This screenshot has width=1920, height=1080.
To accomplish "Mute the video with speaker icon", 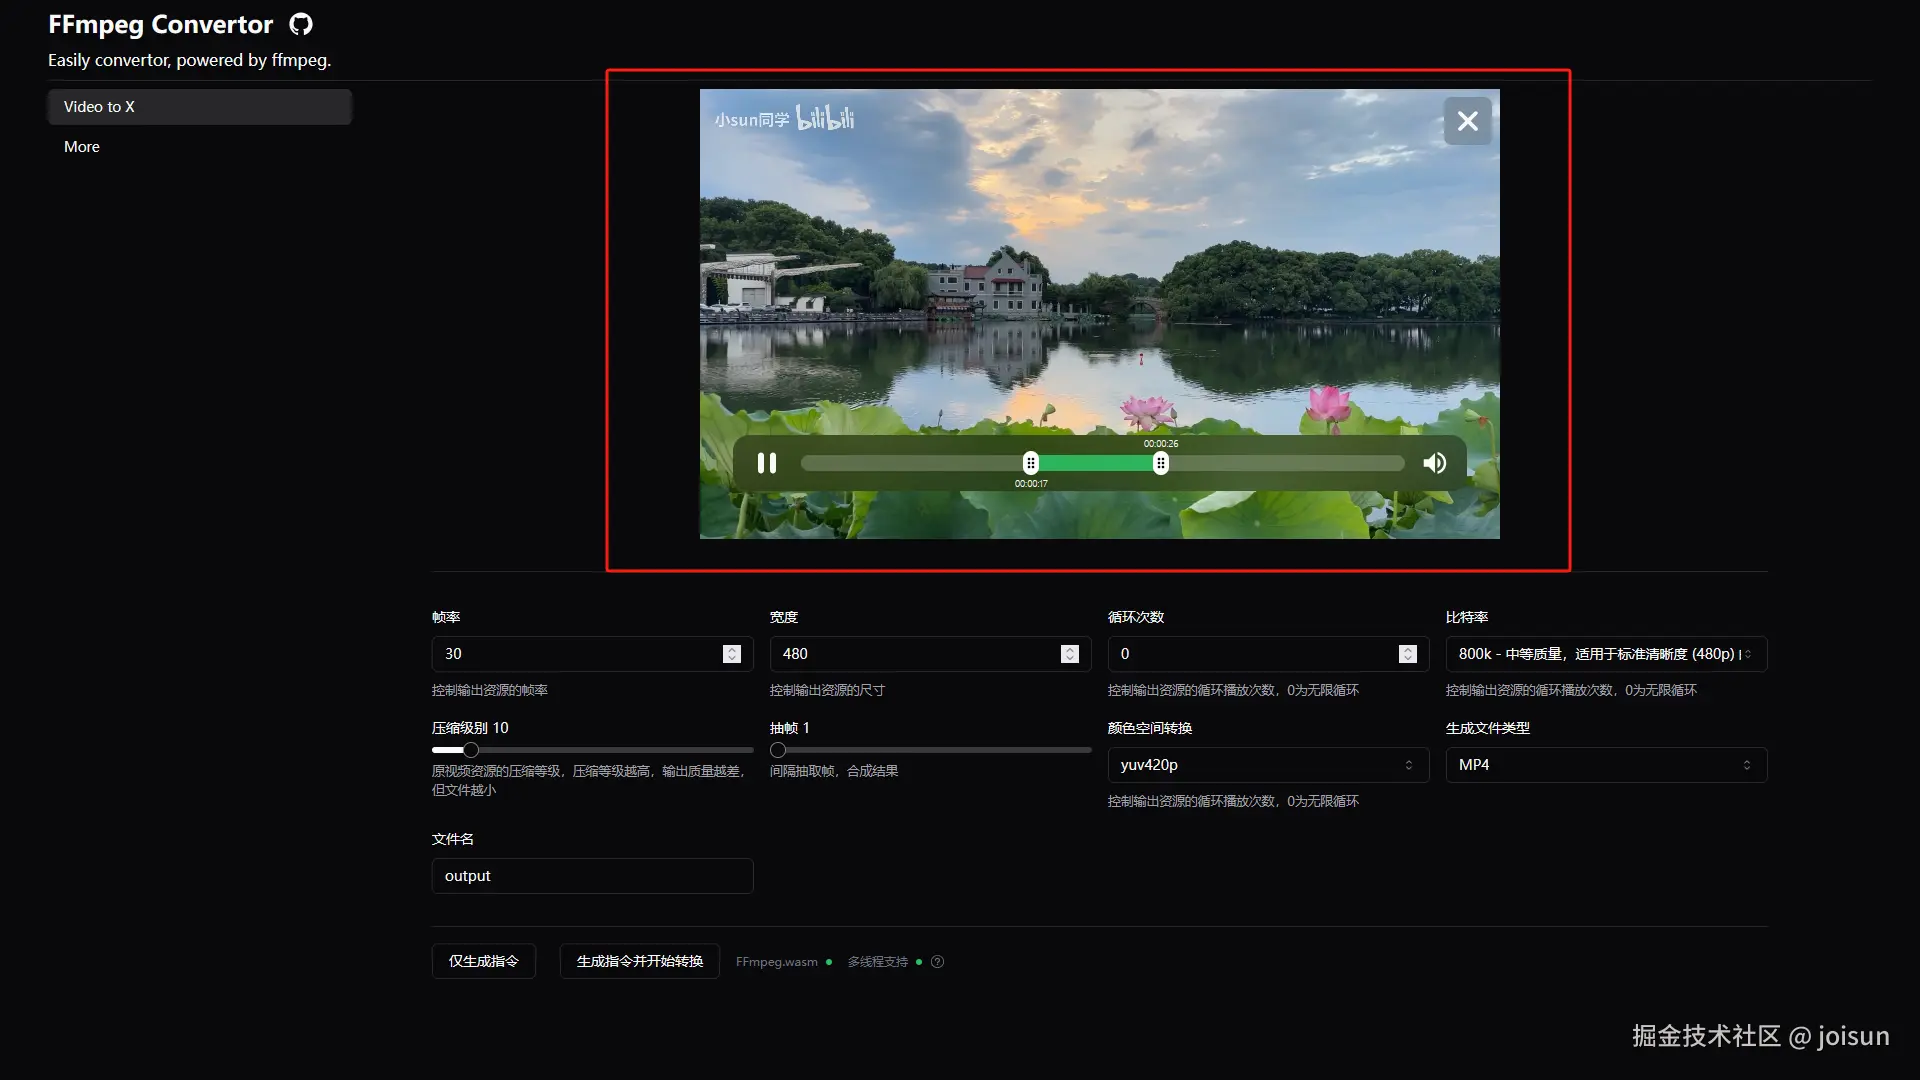I will point(1435,463).
